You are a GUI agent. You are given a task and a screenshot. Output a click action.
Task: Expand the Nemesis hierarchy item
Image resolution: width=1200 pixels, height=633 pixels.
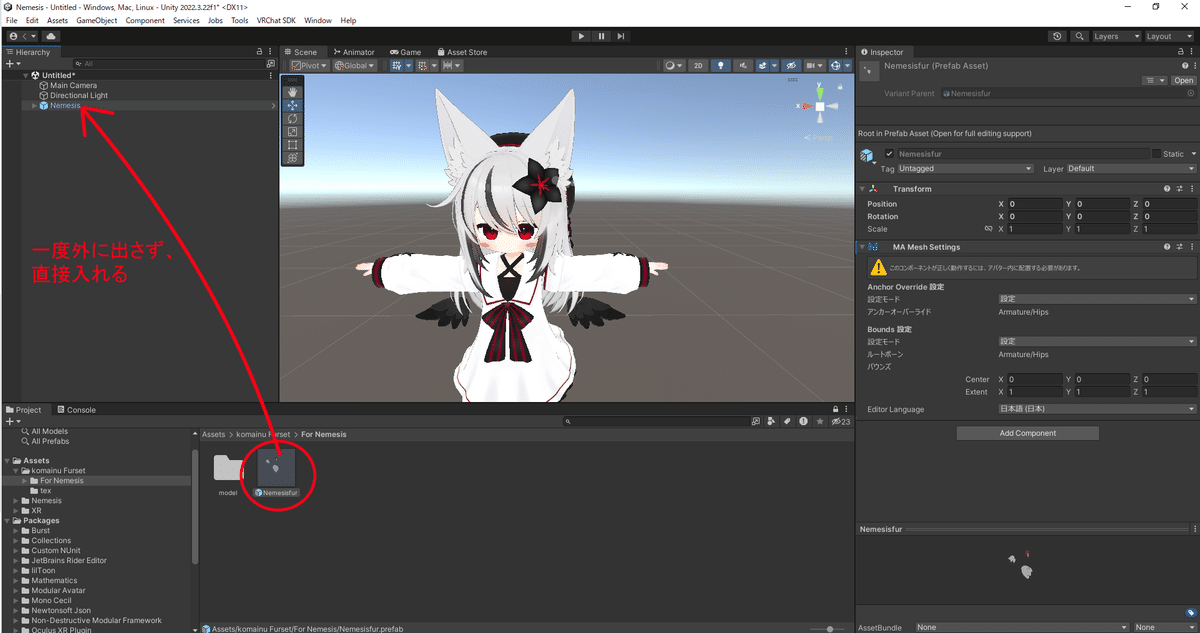pos(35,106)
